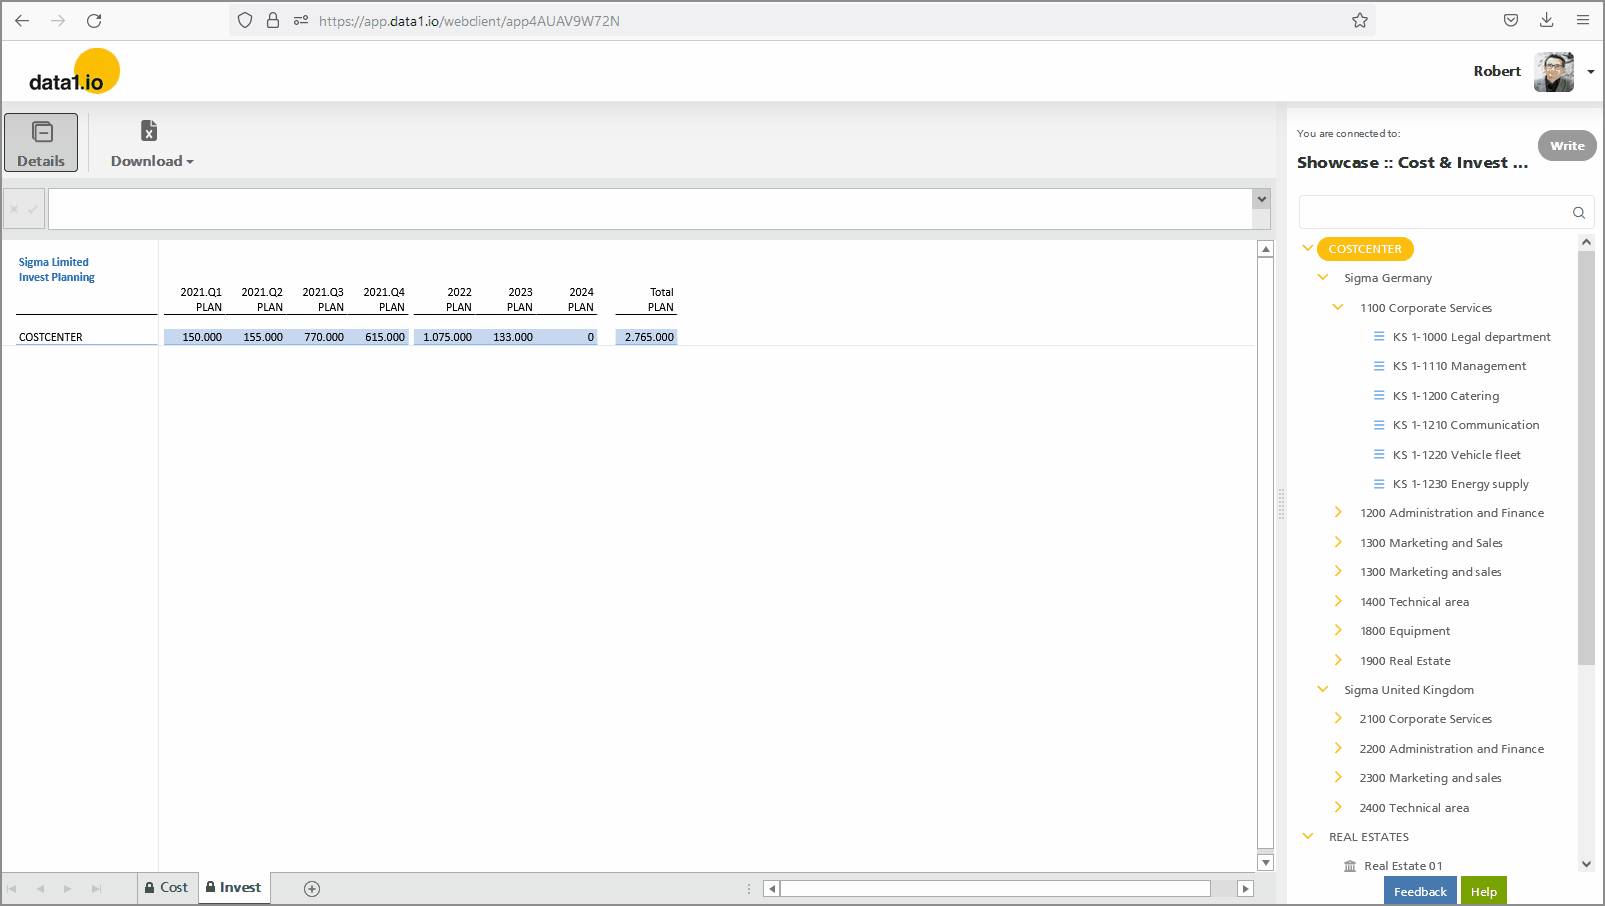1605x906 pixels.
Task: Click the list icon beside KS 1-1220 Vehicle fleet
Action: [x=1379, y=454]
